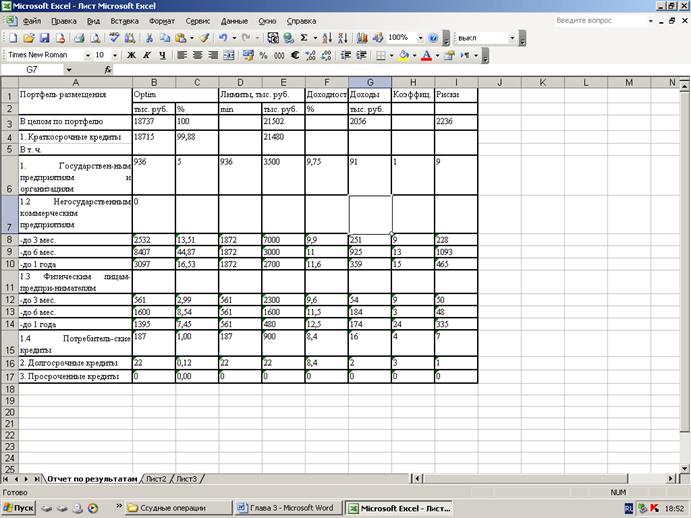This screenshot has width=691, height=518.
Task: Apply the red font color A
Action: [x=426, y=55]
